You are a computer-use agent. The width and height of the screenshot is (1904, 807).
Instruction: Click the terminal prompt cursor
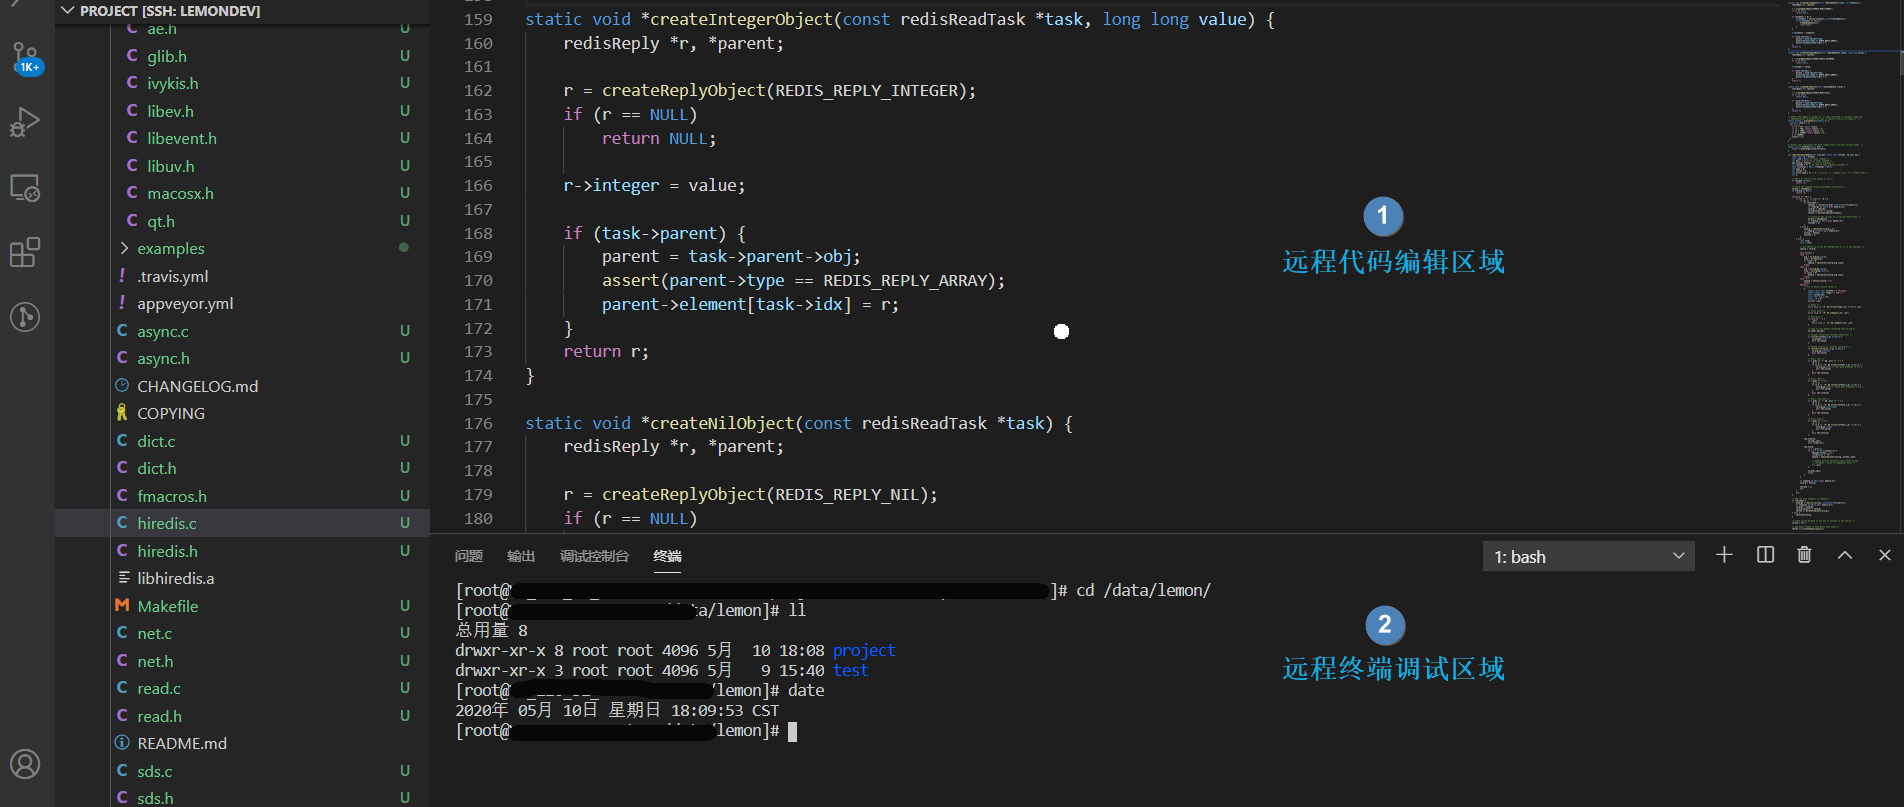point(792,731)
